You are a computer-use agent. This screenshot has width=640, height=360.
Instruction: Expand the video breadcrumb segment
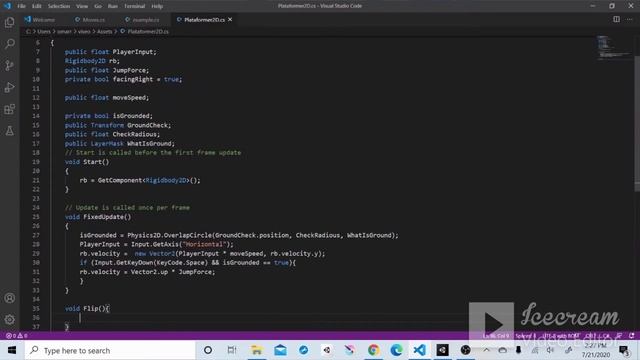point(84,31)
